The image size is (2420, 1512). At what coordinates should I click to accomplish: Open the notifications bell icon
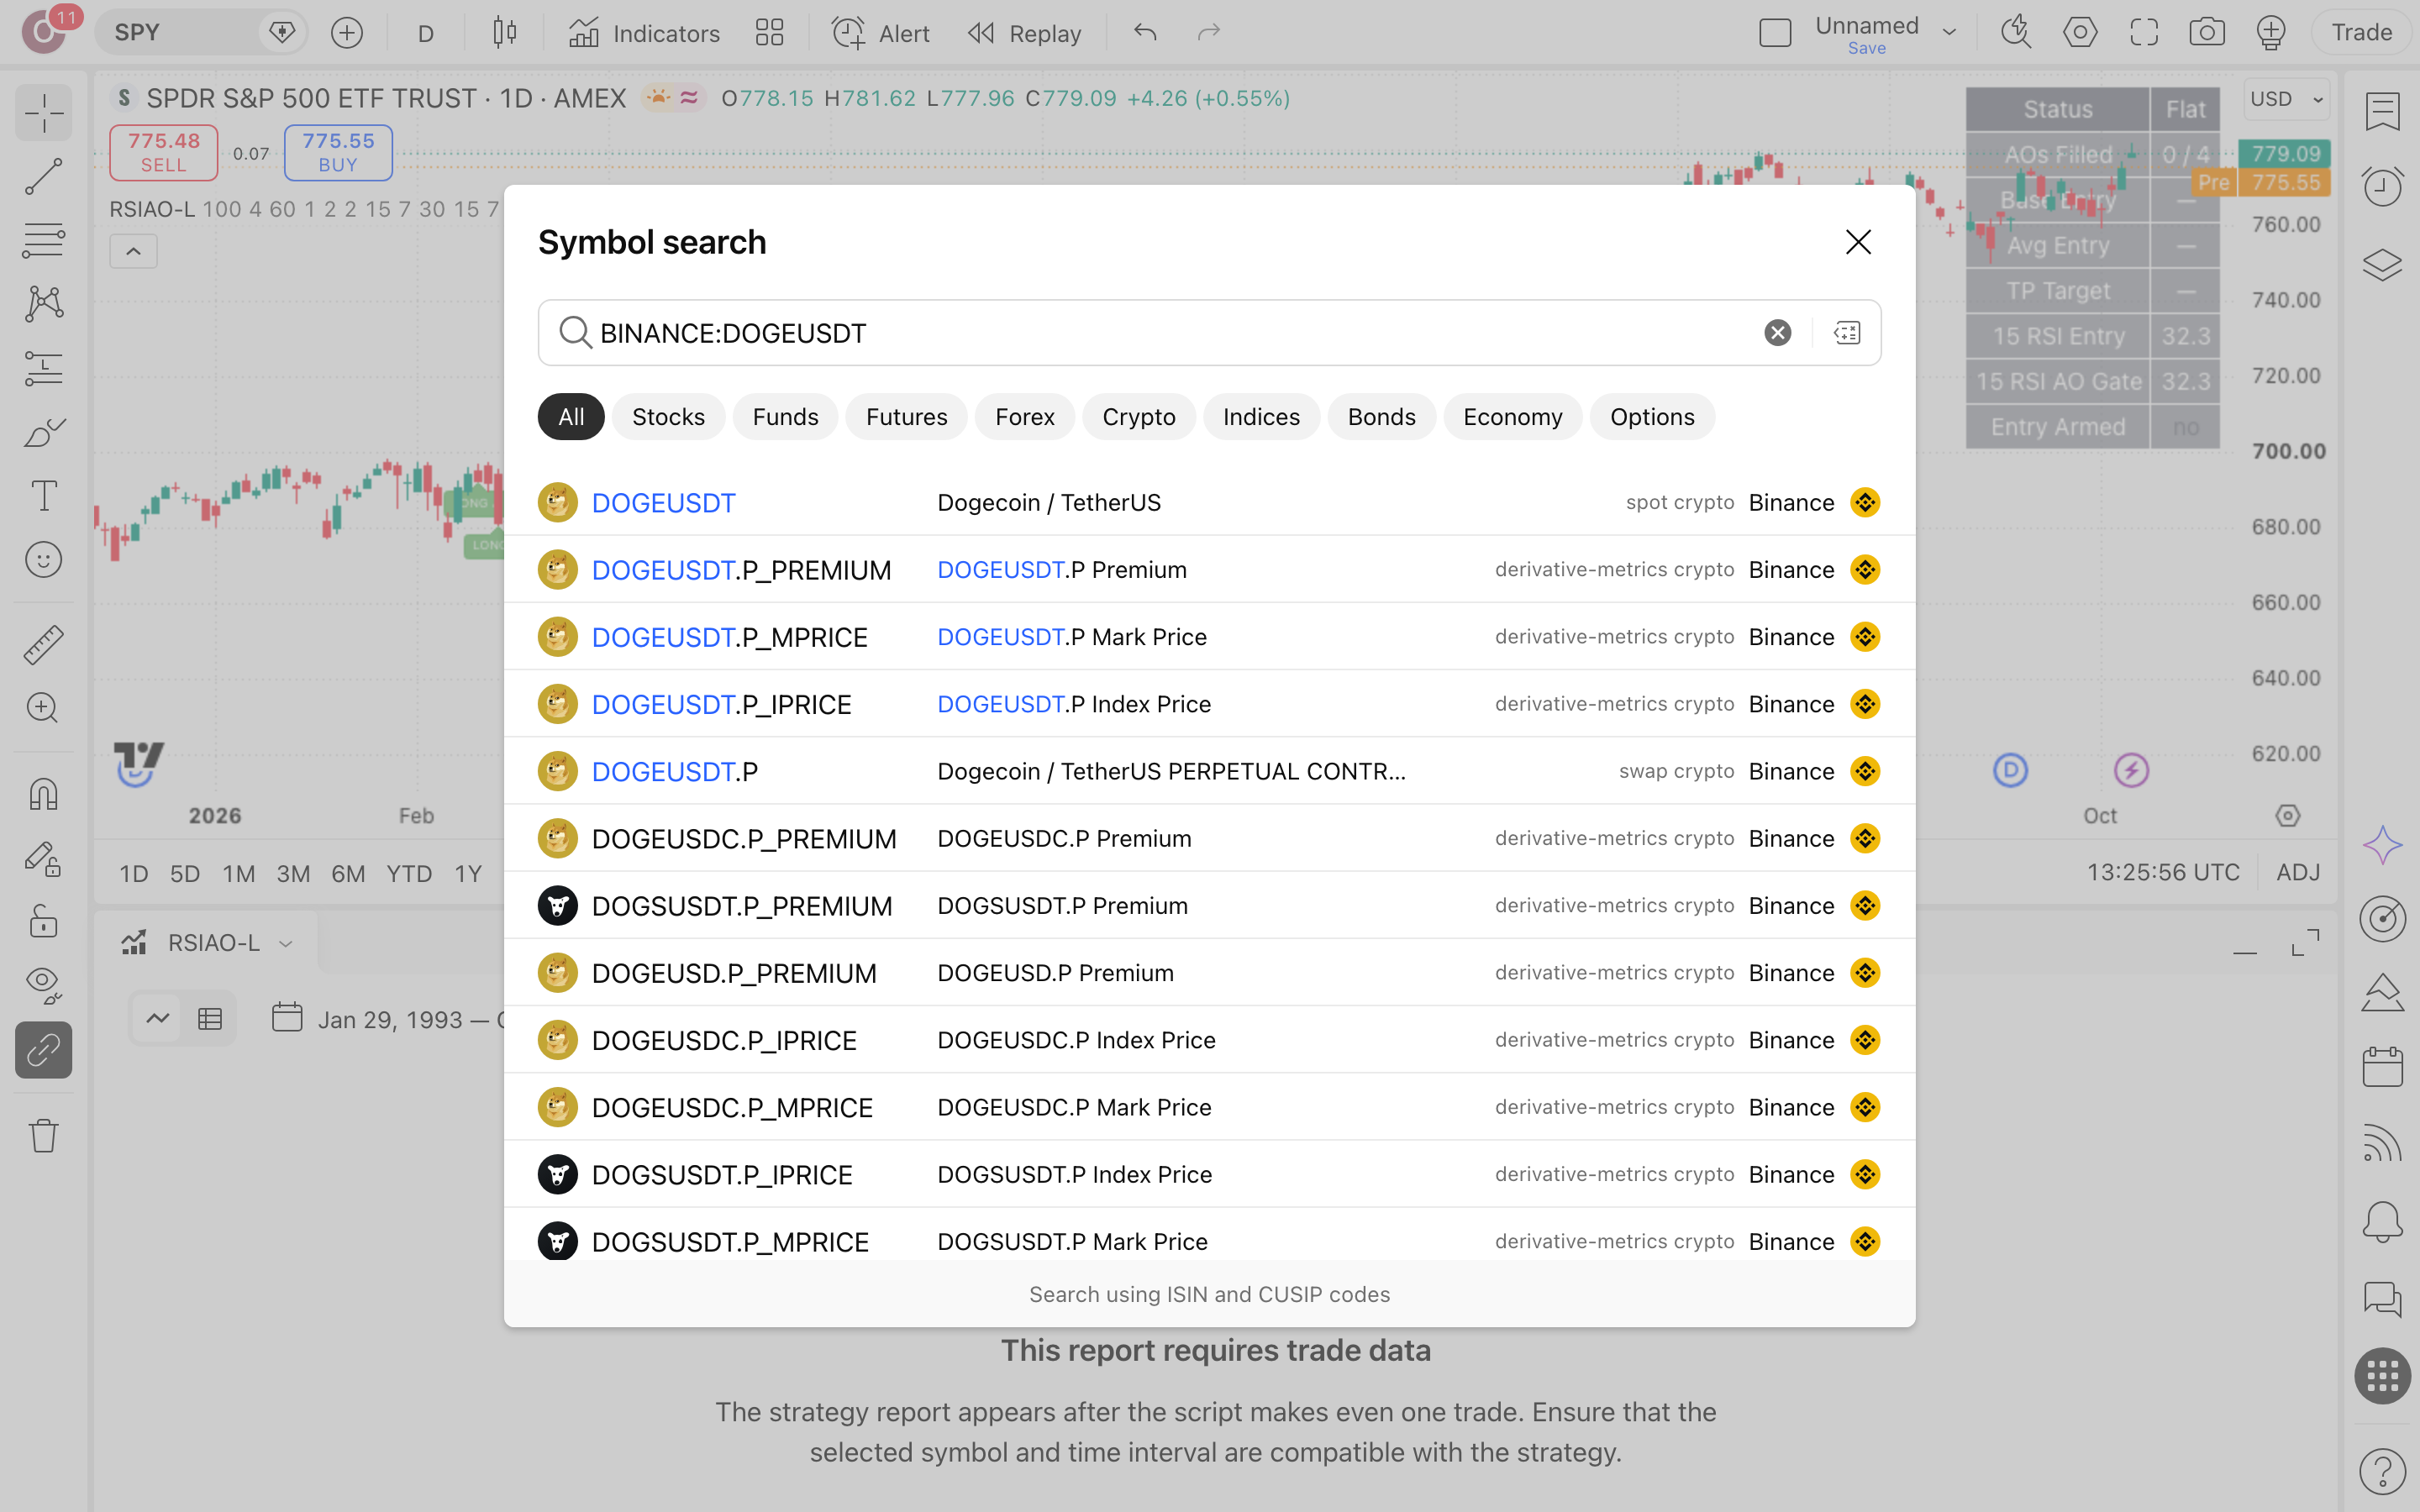[2382, 1221]
